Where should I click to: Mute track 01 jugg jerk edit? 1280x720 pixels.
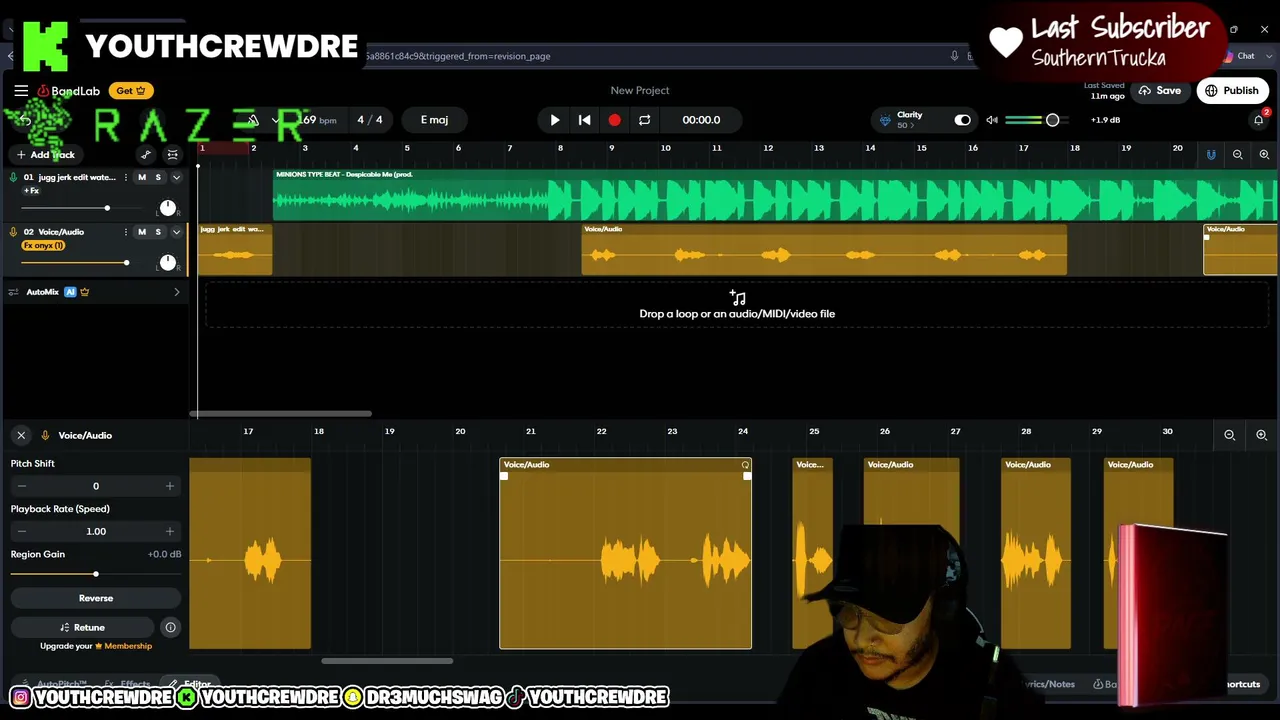[x=142, y=178]
